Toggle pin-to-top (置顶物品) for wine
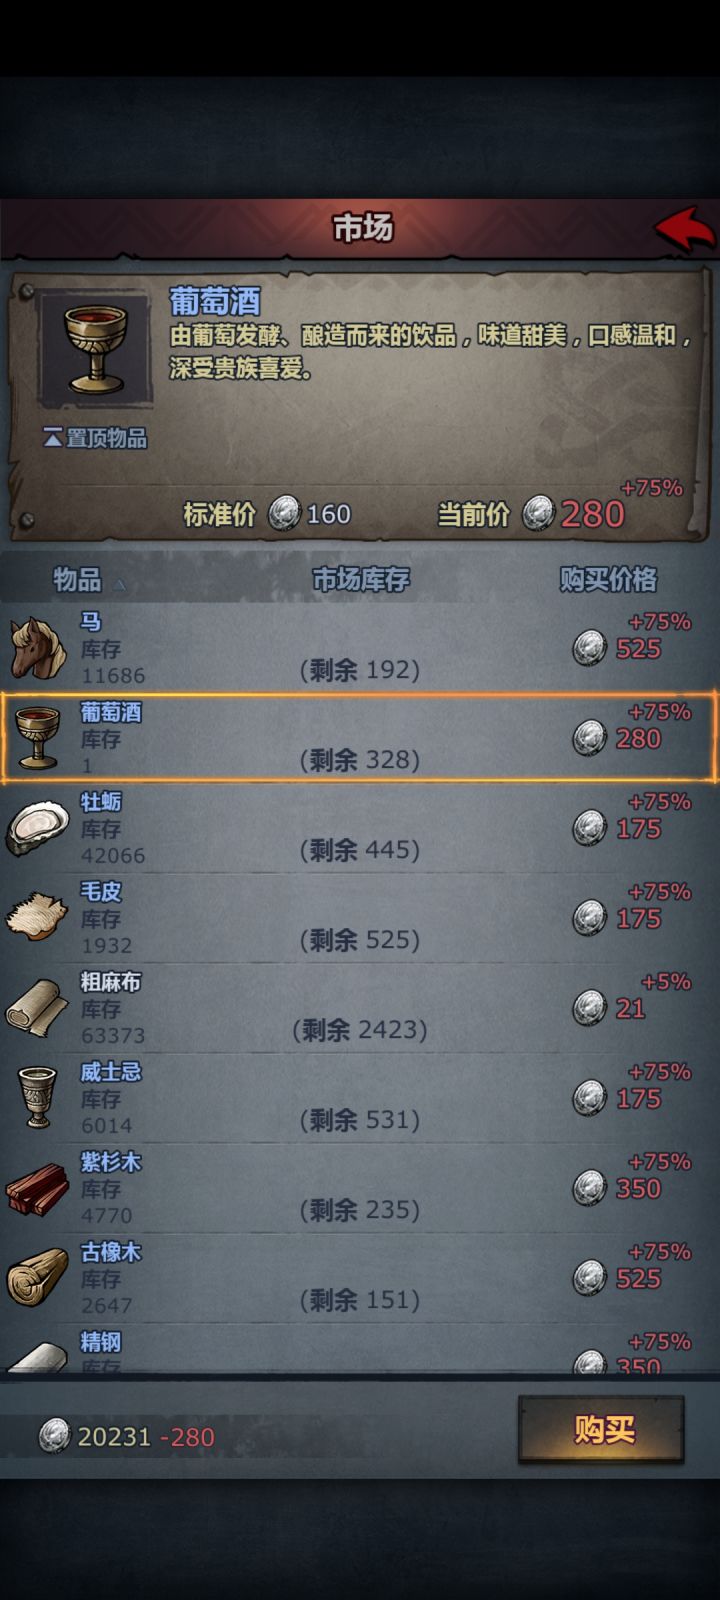The image size is (720, 1600). tap(95, 438)
